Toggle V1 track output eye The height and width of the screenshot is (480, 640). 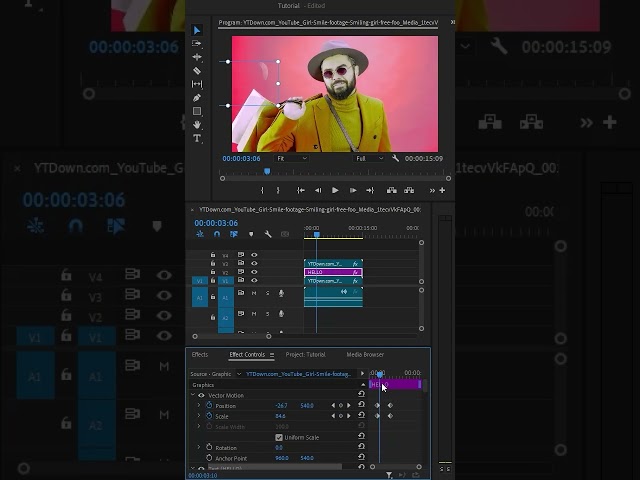coord(254,280)
